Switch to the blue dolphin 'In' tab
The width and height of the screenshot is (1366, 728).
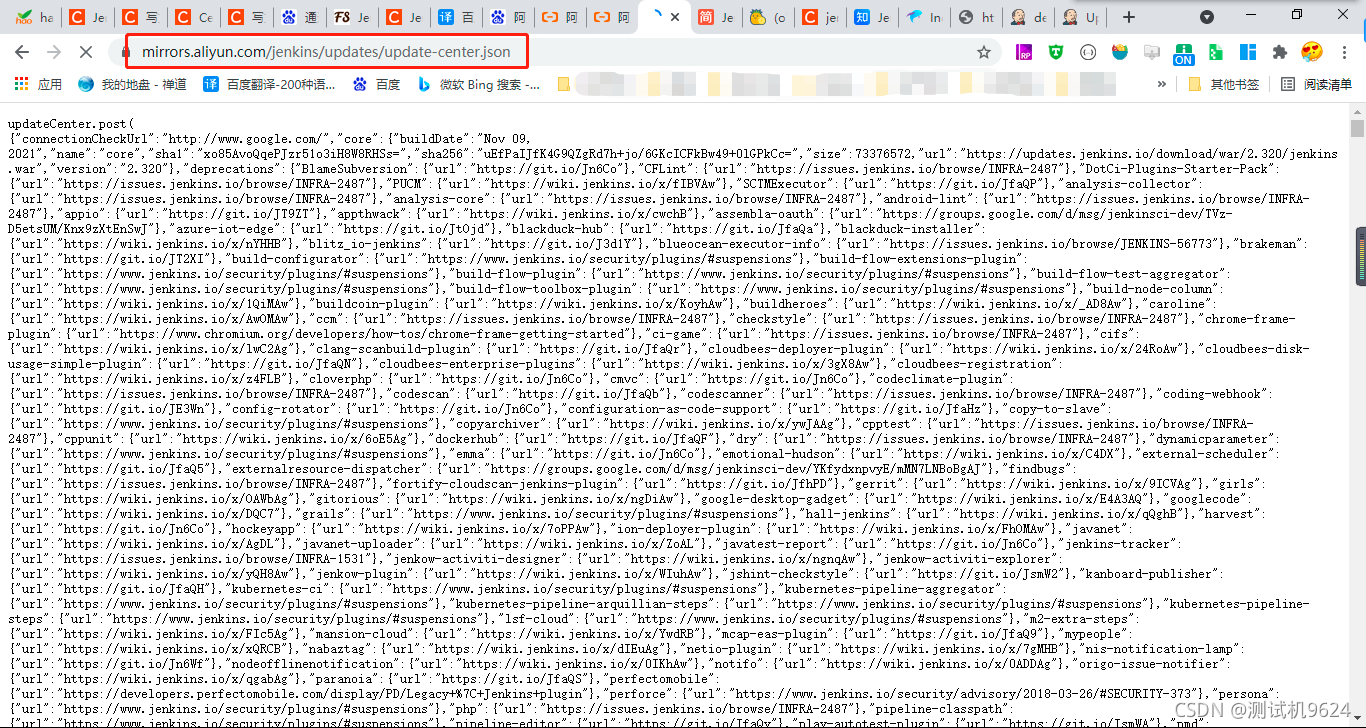pos(924,17)
